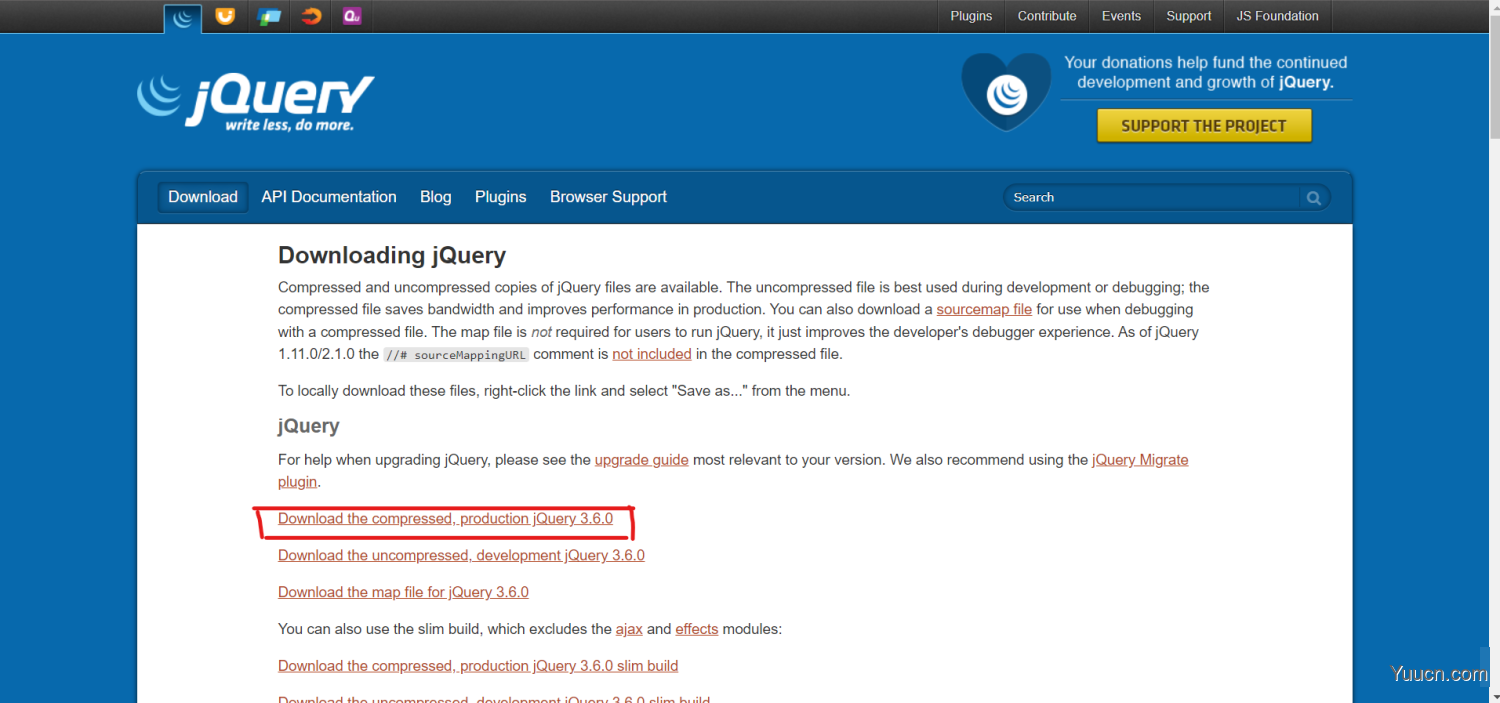
Task: Click the SUPPORT THE PROJECT button
Action: click(1204, 125)
